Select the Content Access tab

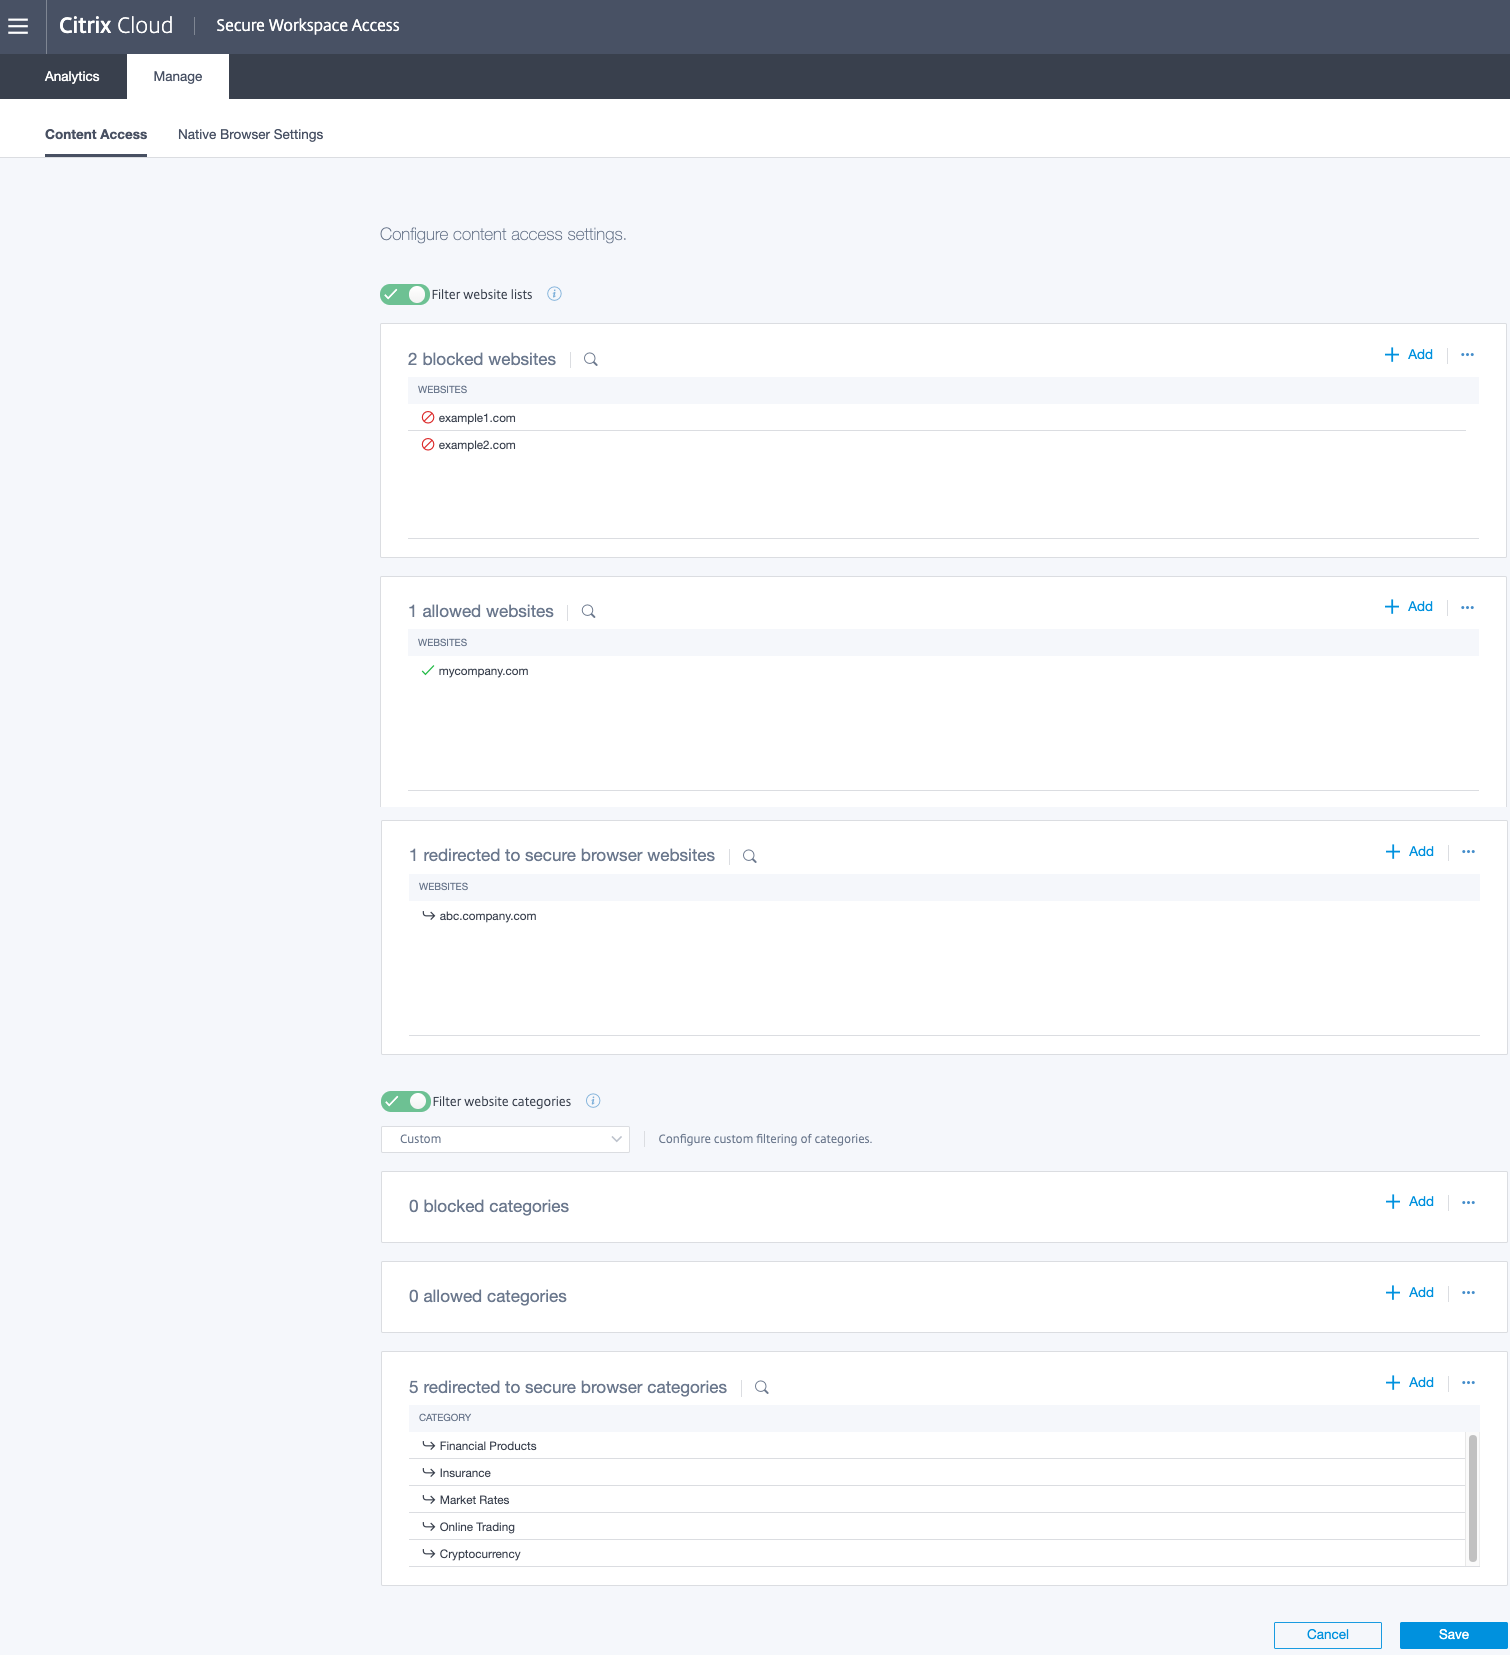(96, 135)
